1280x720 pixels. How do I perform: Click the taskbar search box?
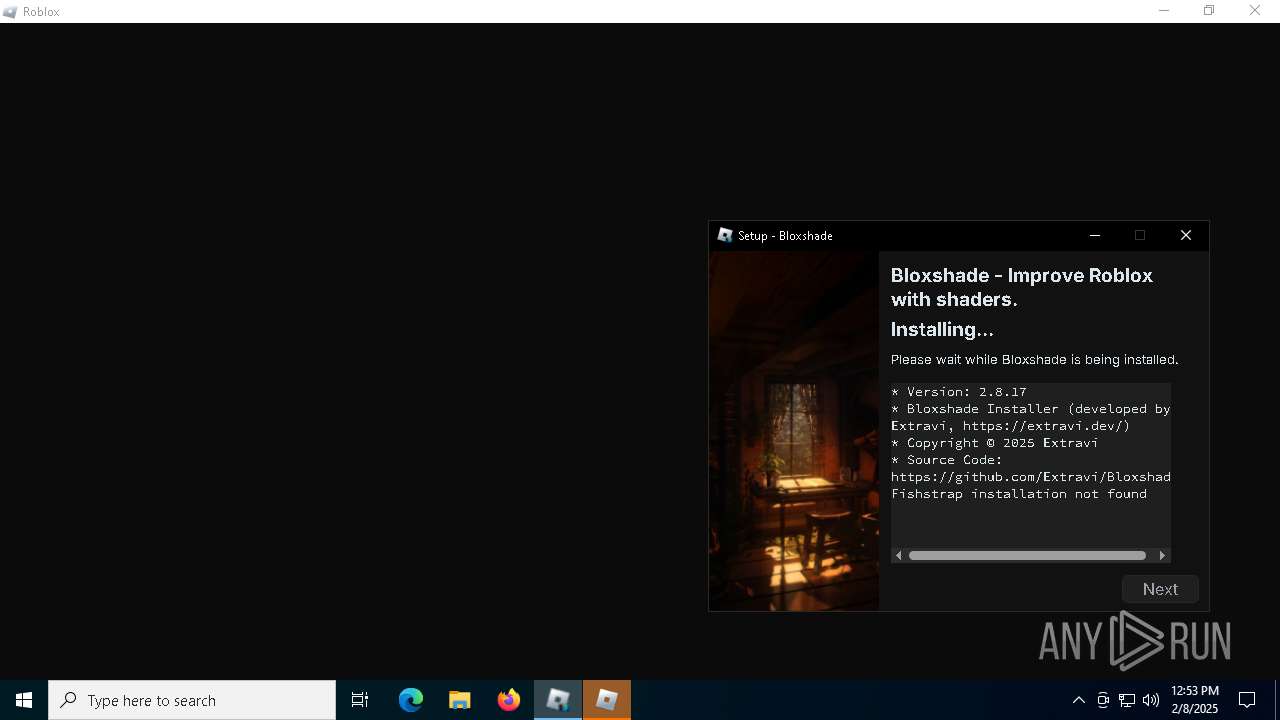pyautogui.click(x=192, y=700)
